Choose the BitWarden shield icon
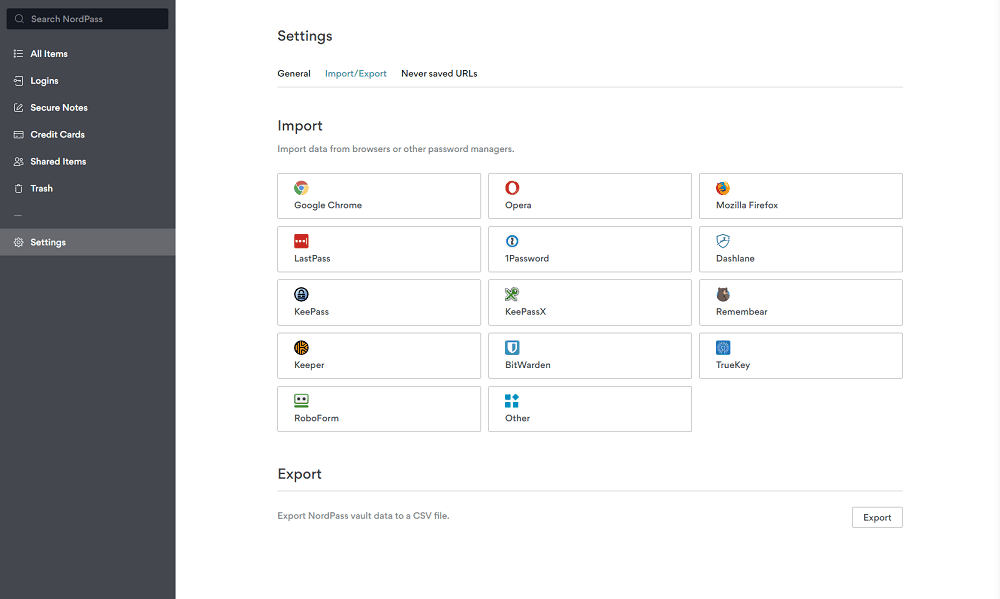 click(512, 348)
